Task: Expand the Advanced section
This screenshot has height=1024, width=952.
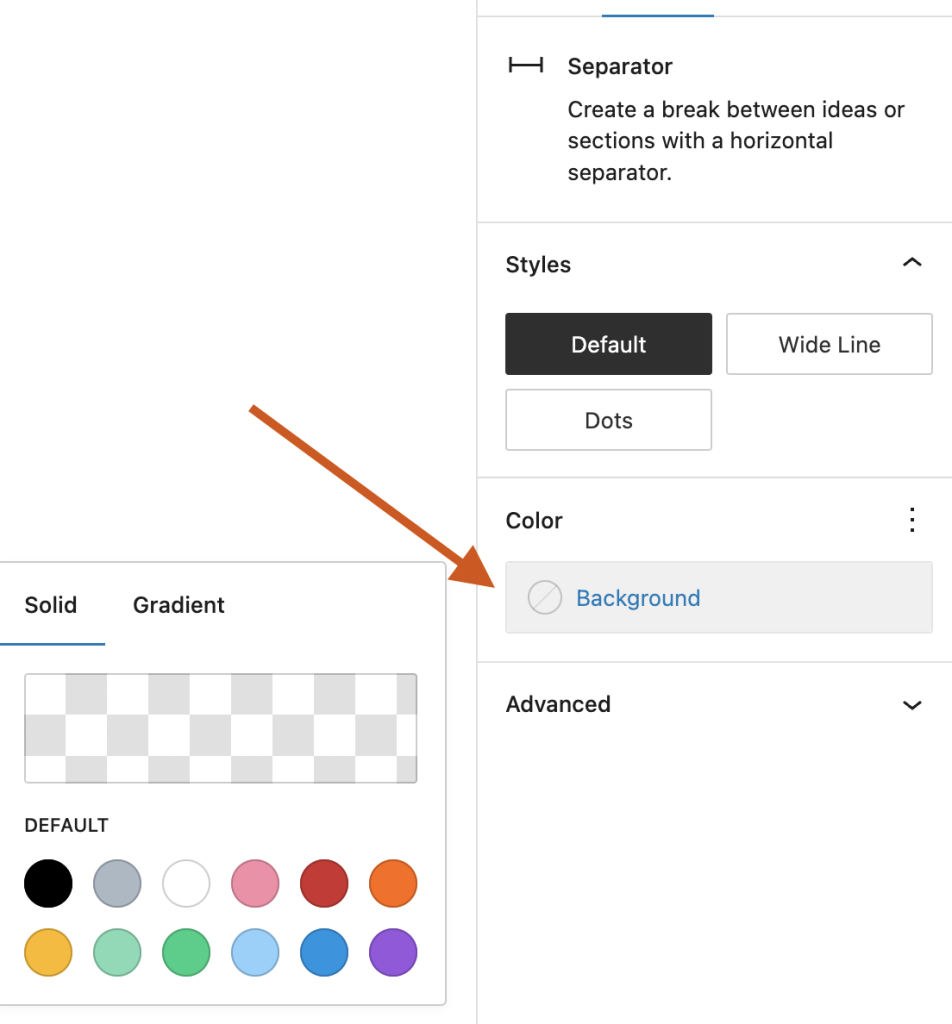Action: tap(911, 705)
